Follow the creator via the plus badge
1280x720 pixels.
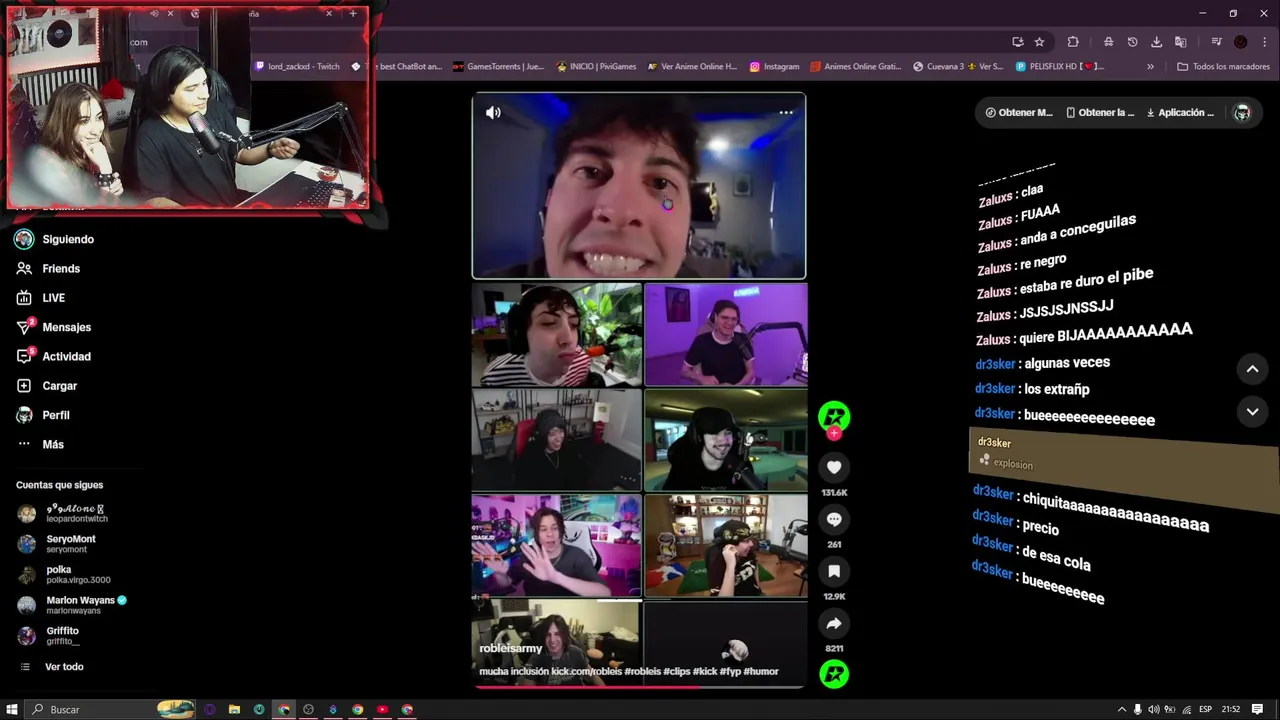(834, 434)
